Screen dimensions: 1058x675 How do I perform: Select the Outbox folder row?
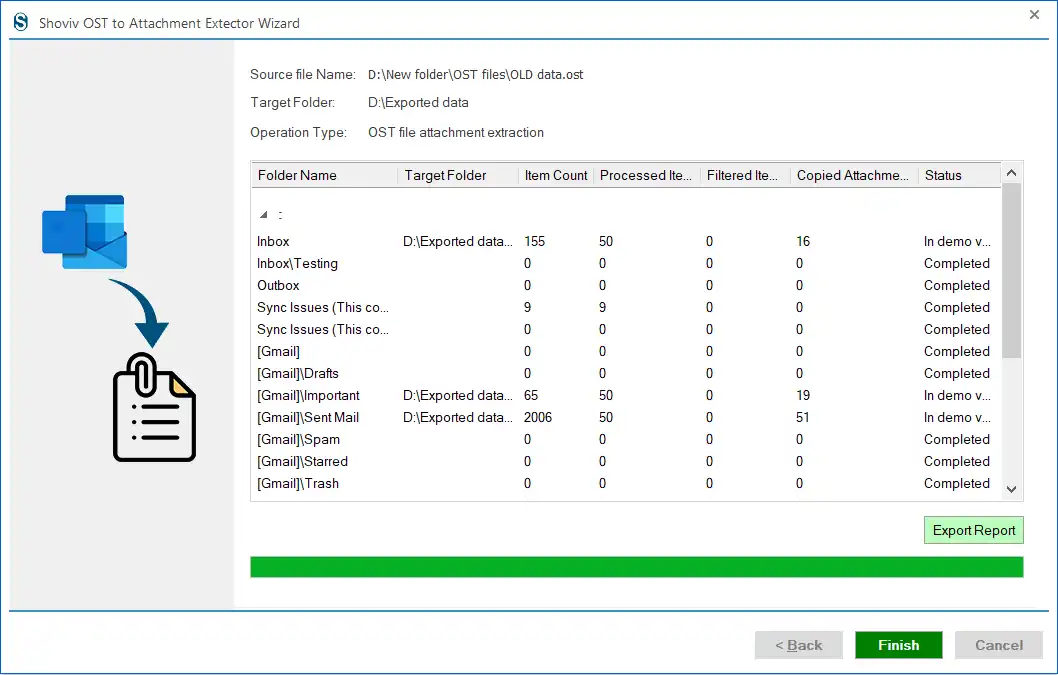coord(625,285)
